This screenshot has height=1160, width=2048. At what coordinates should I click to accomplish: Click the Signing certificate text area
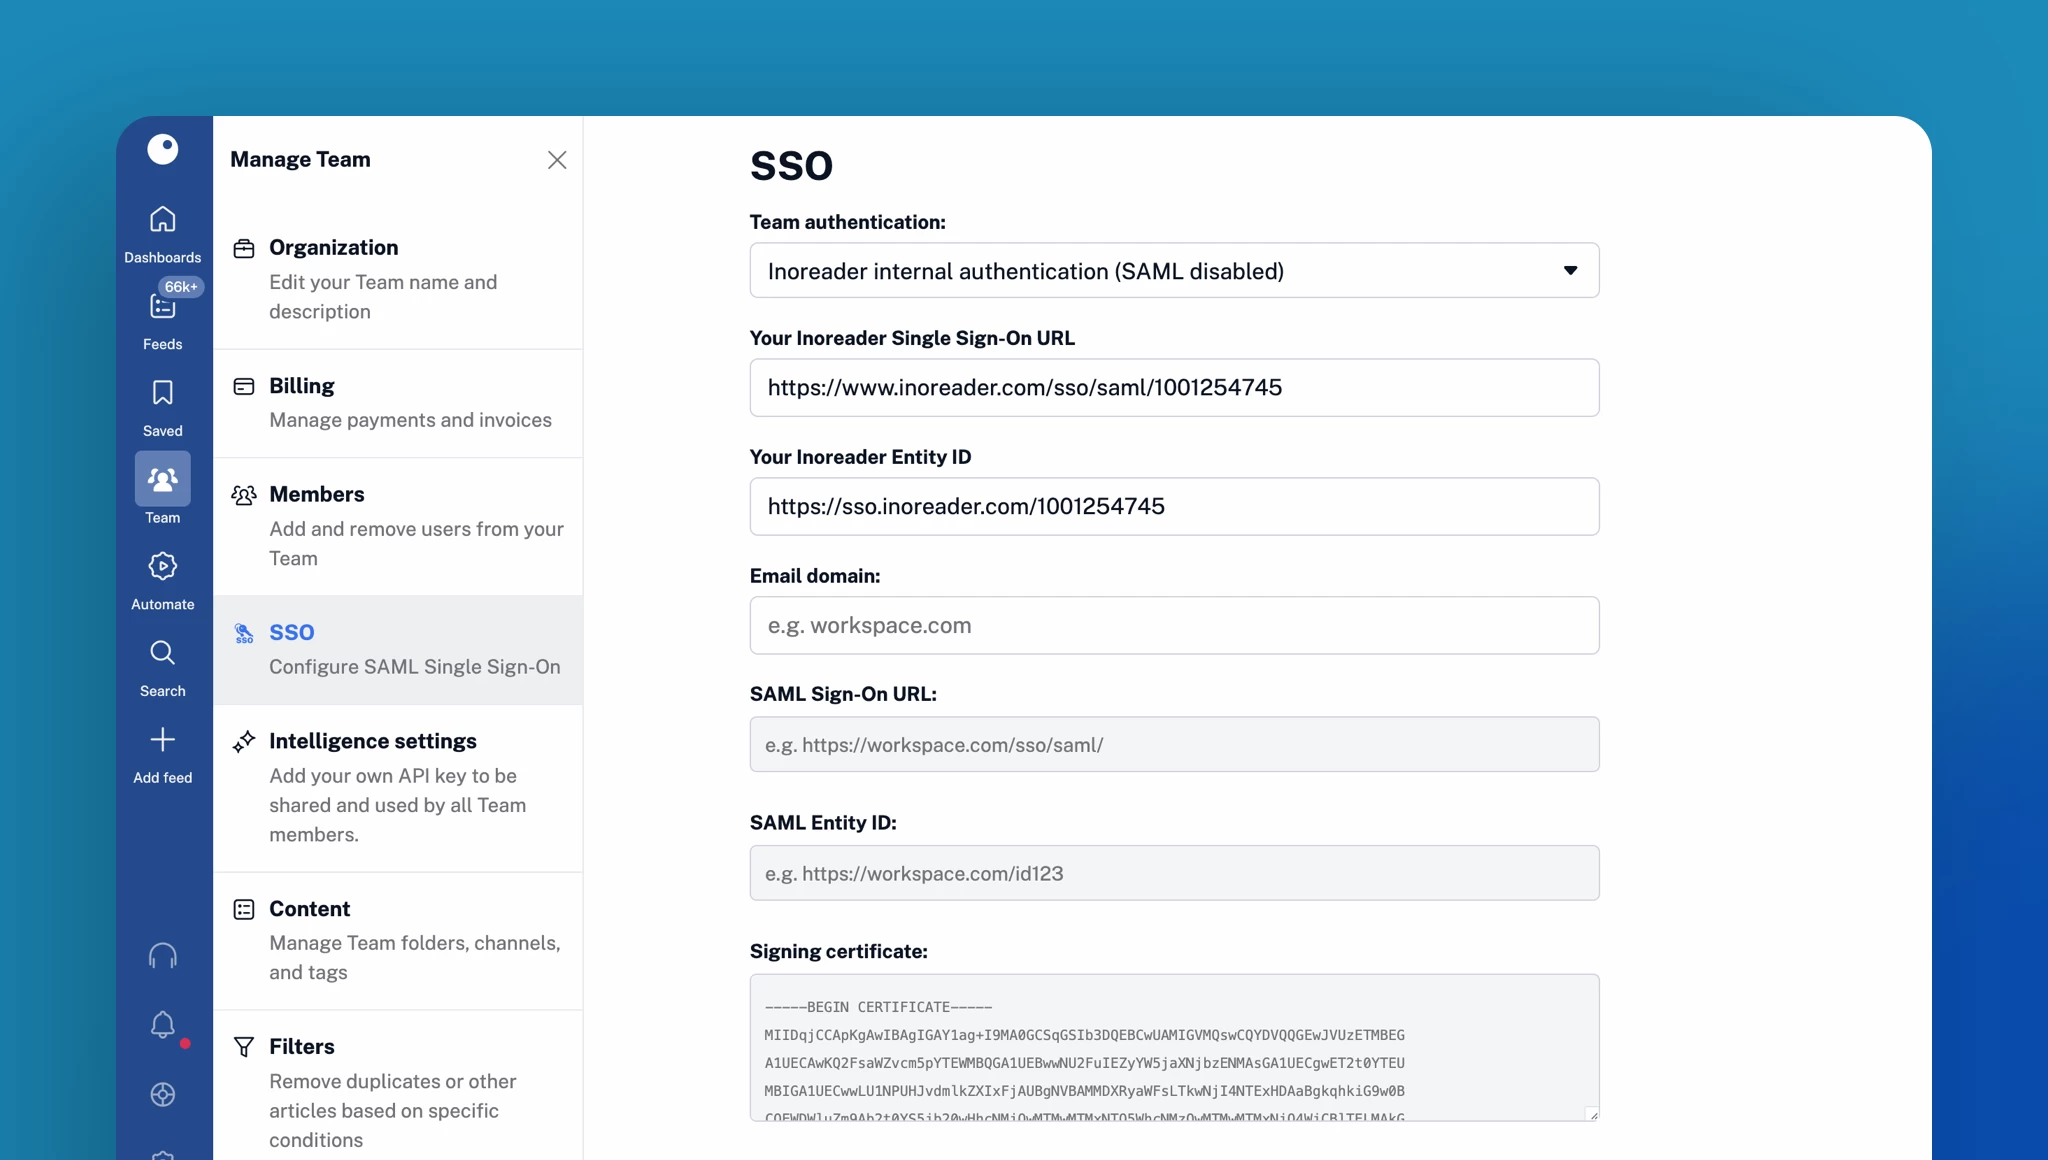[1174, 1047]
